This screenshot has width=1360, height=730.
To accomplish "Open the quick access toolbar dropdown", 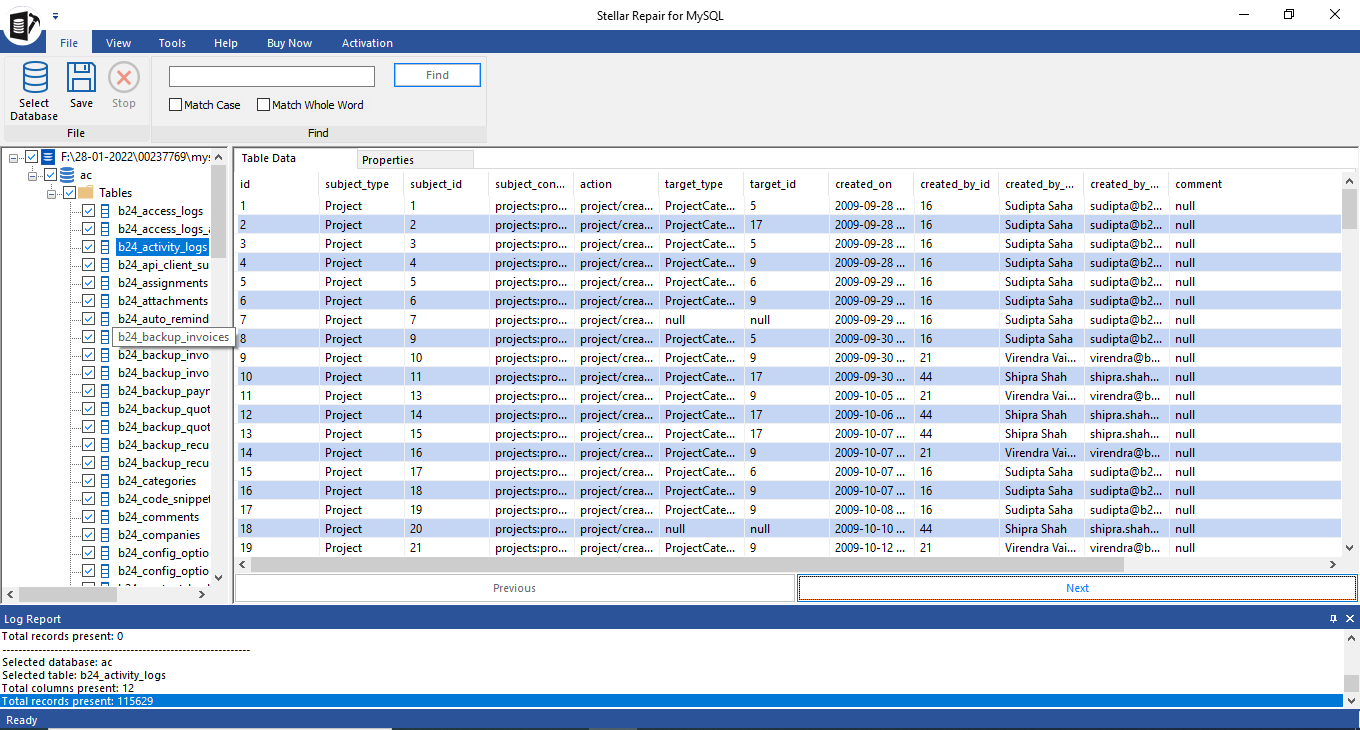I will point(55,16).
